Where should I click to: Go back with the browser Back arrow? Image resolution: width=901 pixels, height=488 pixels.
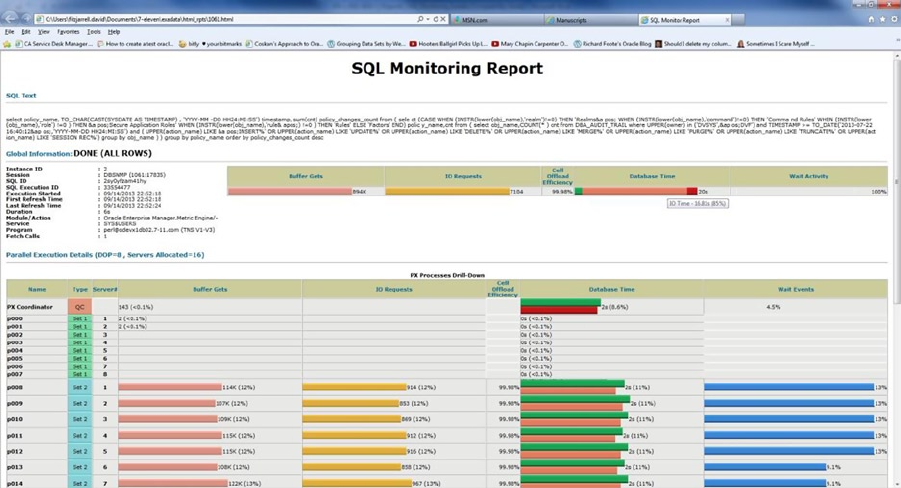pyautogui.click(x=11, y=18)
